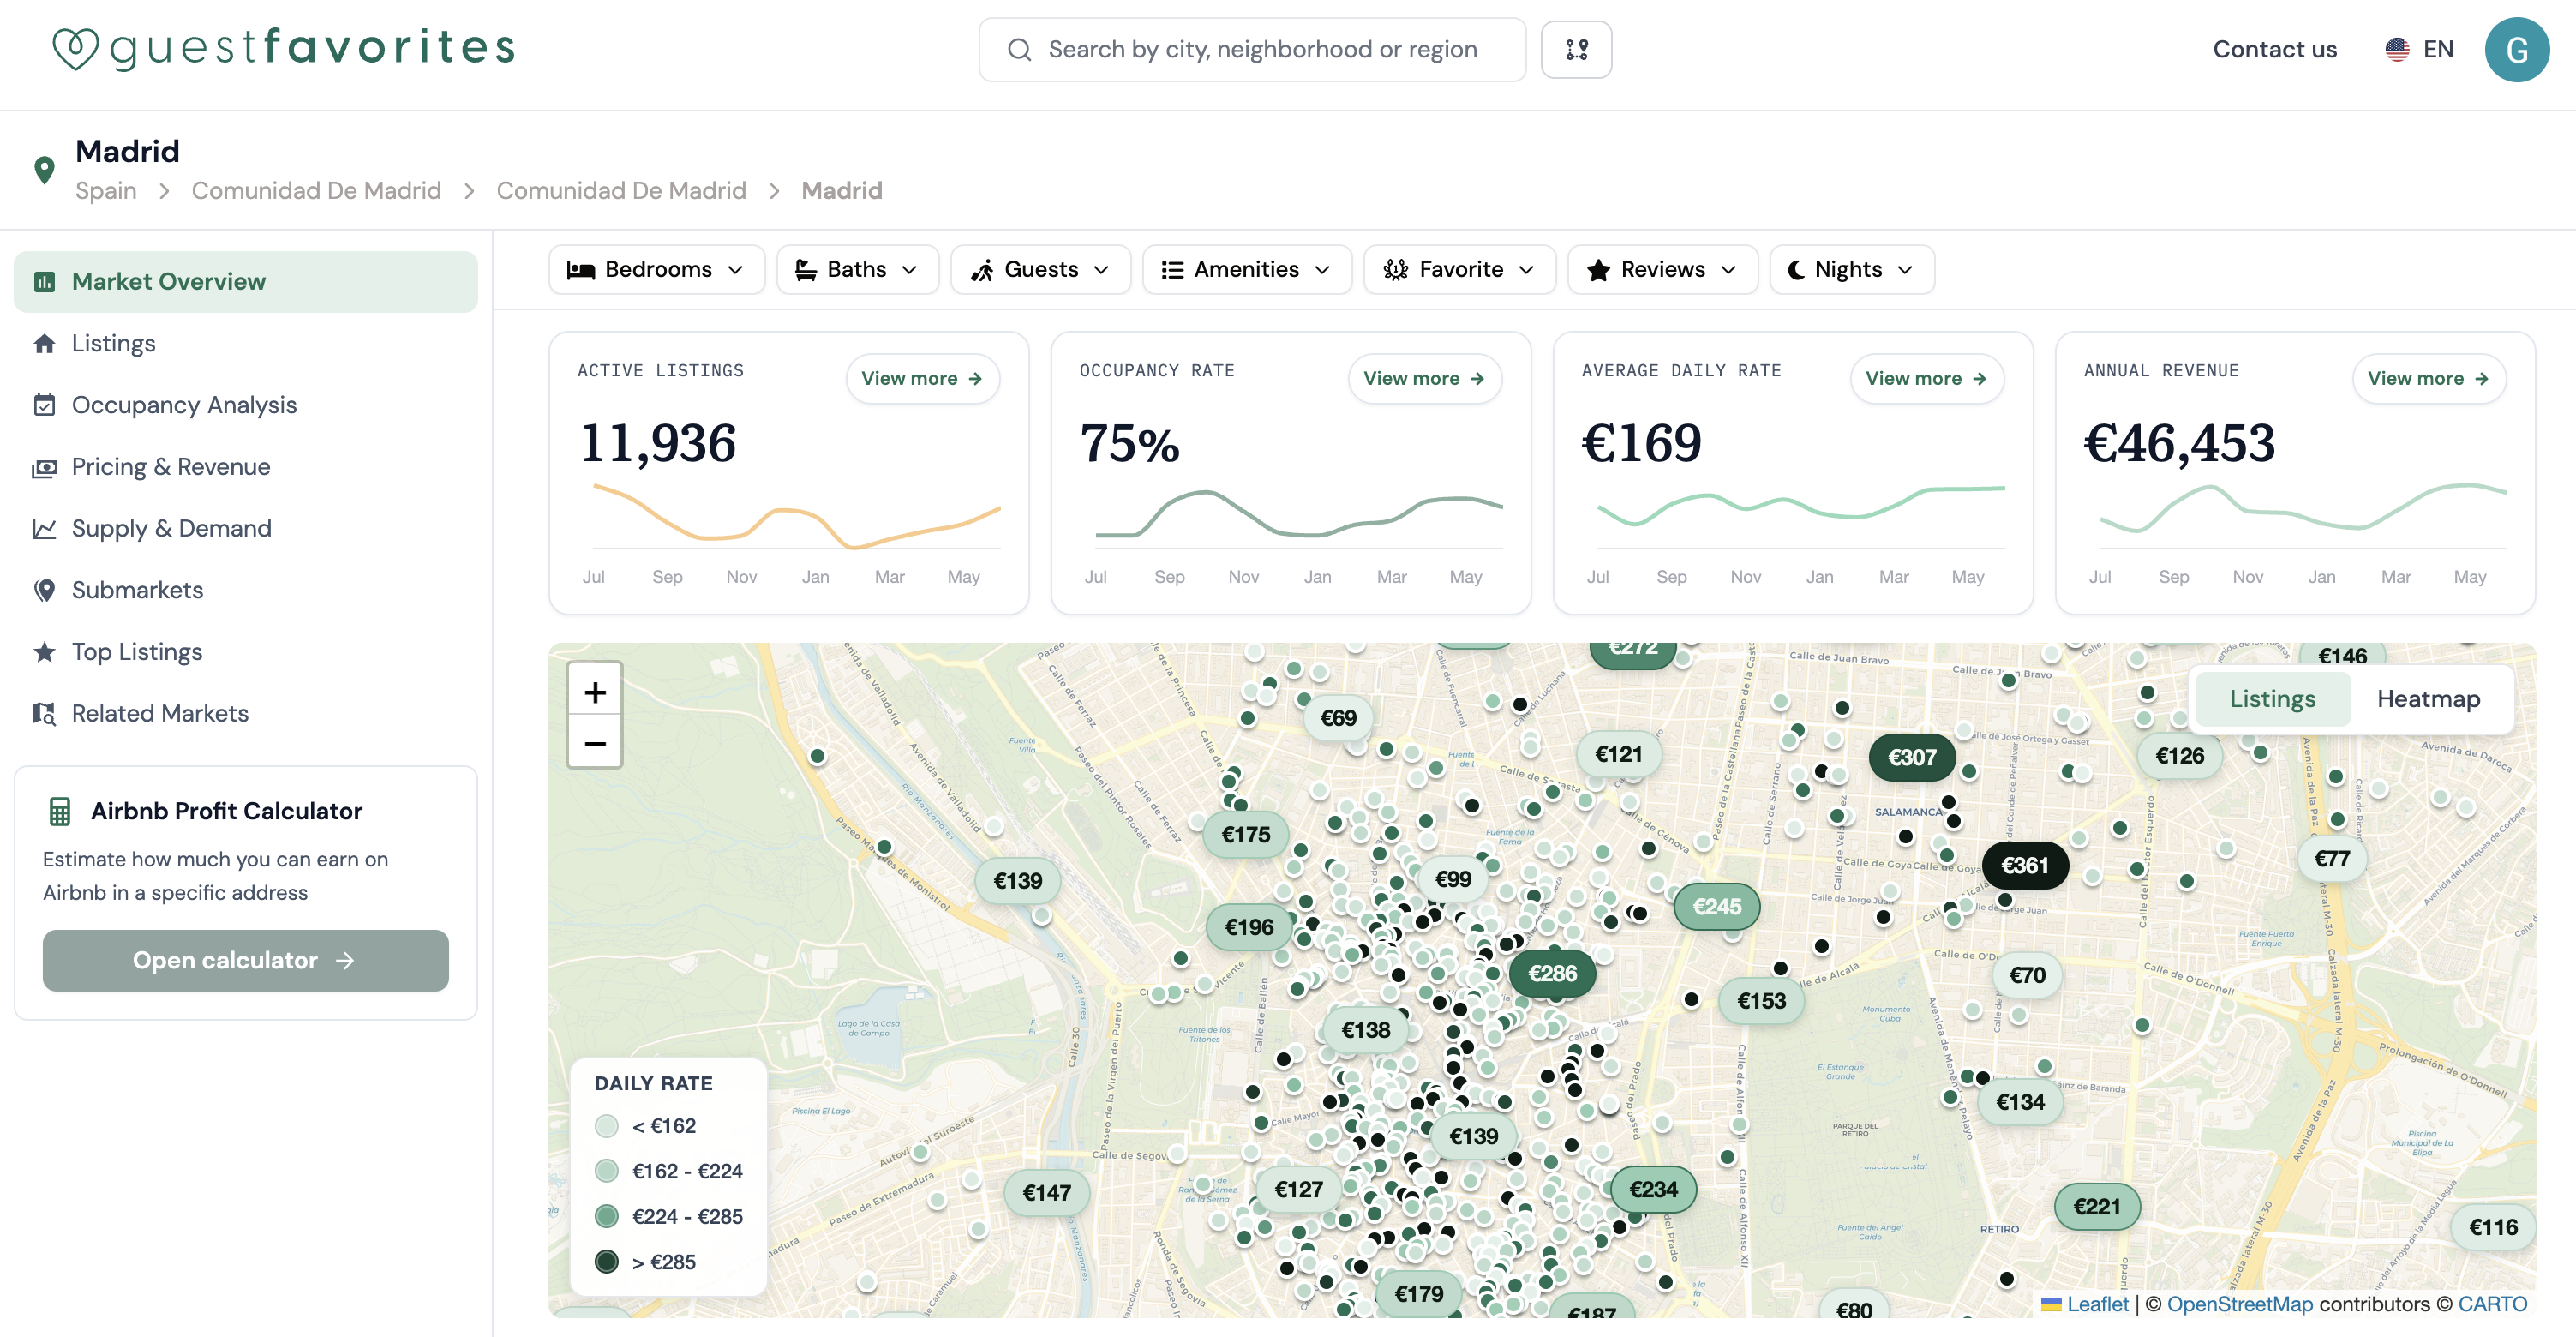Click the Submarkets pin icon
Image resolution: width=2576 pixels, height=1337 pixels.
pyautogui.click(x=44, y=590)
